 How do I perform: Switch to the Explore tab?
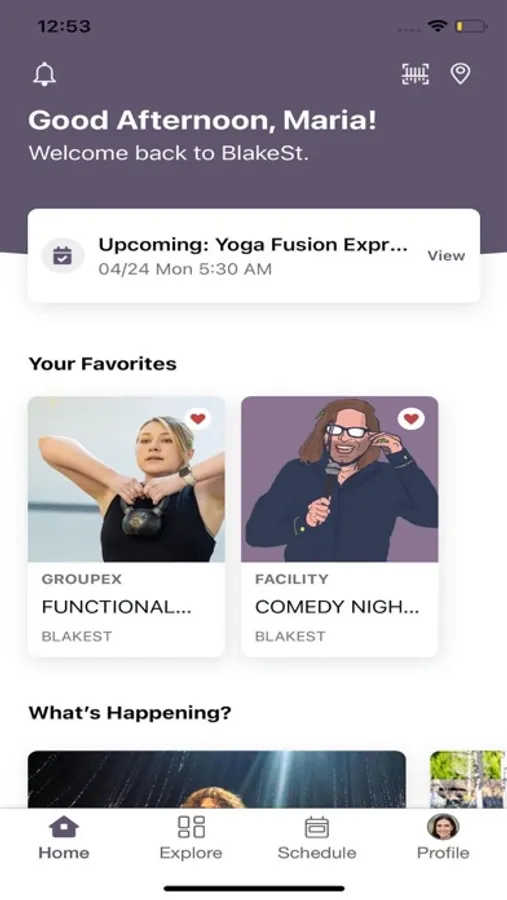point(191,839)
